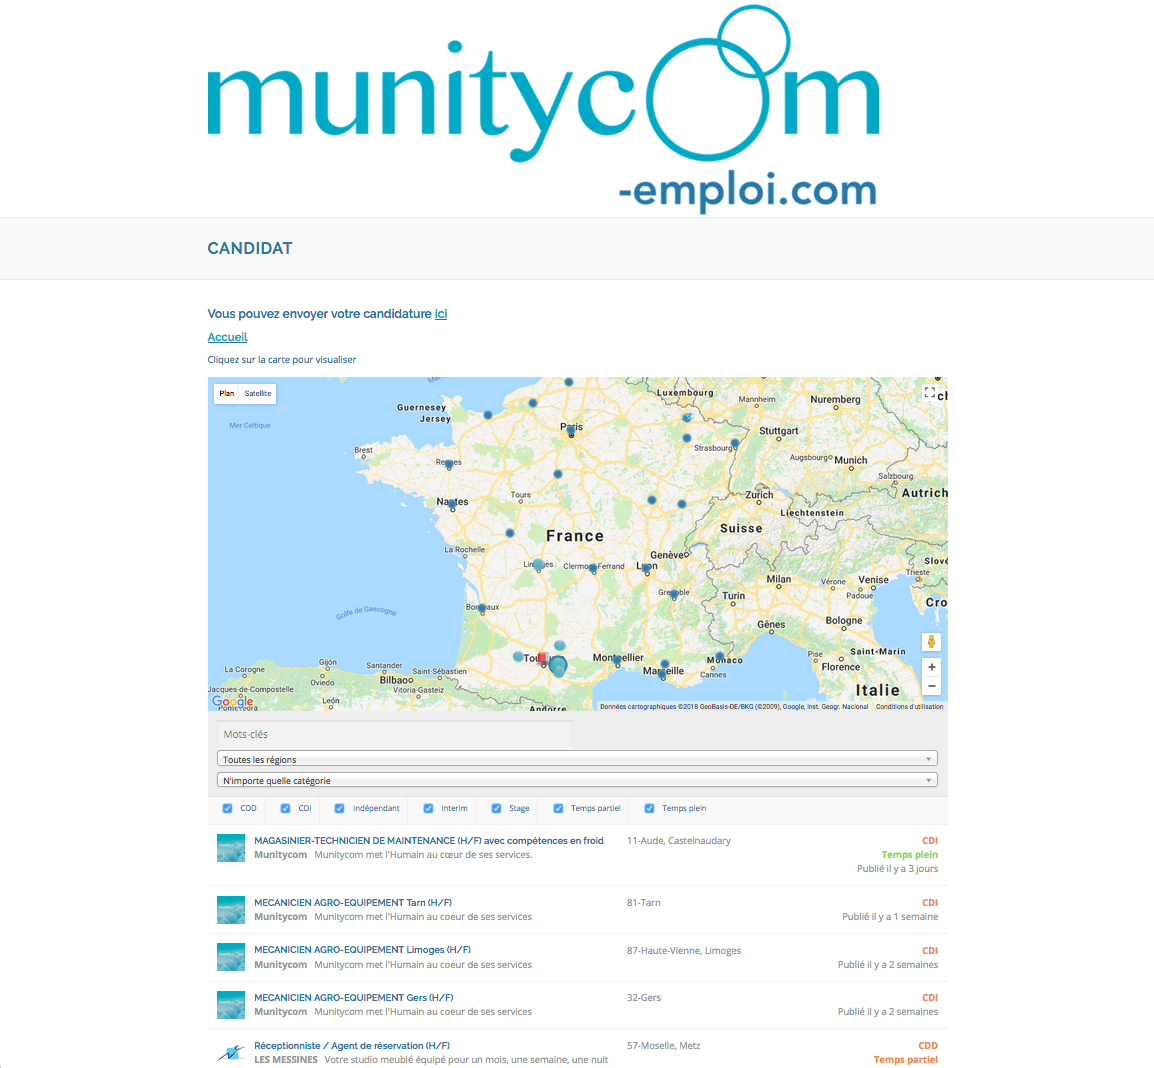Screen dimensions: 1154x1068
Task: Uncheck the CDI contract filter
Action: point(286,808)
